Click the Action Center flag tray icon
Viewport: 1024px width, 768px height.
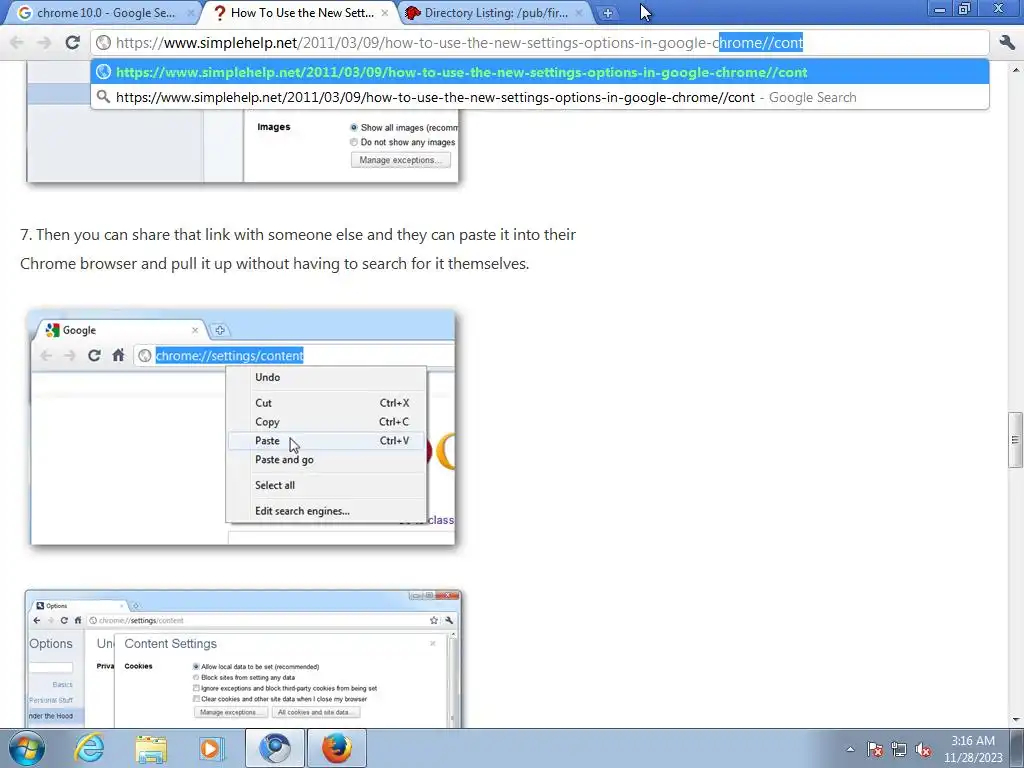click(875, 749)
